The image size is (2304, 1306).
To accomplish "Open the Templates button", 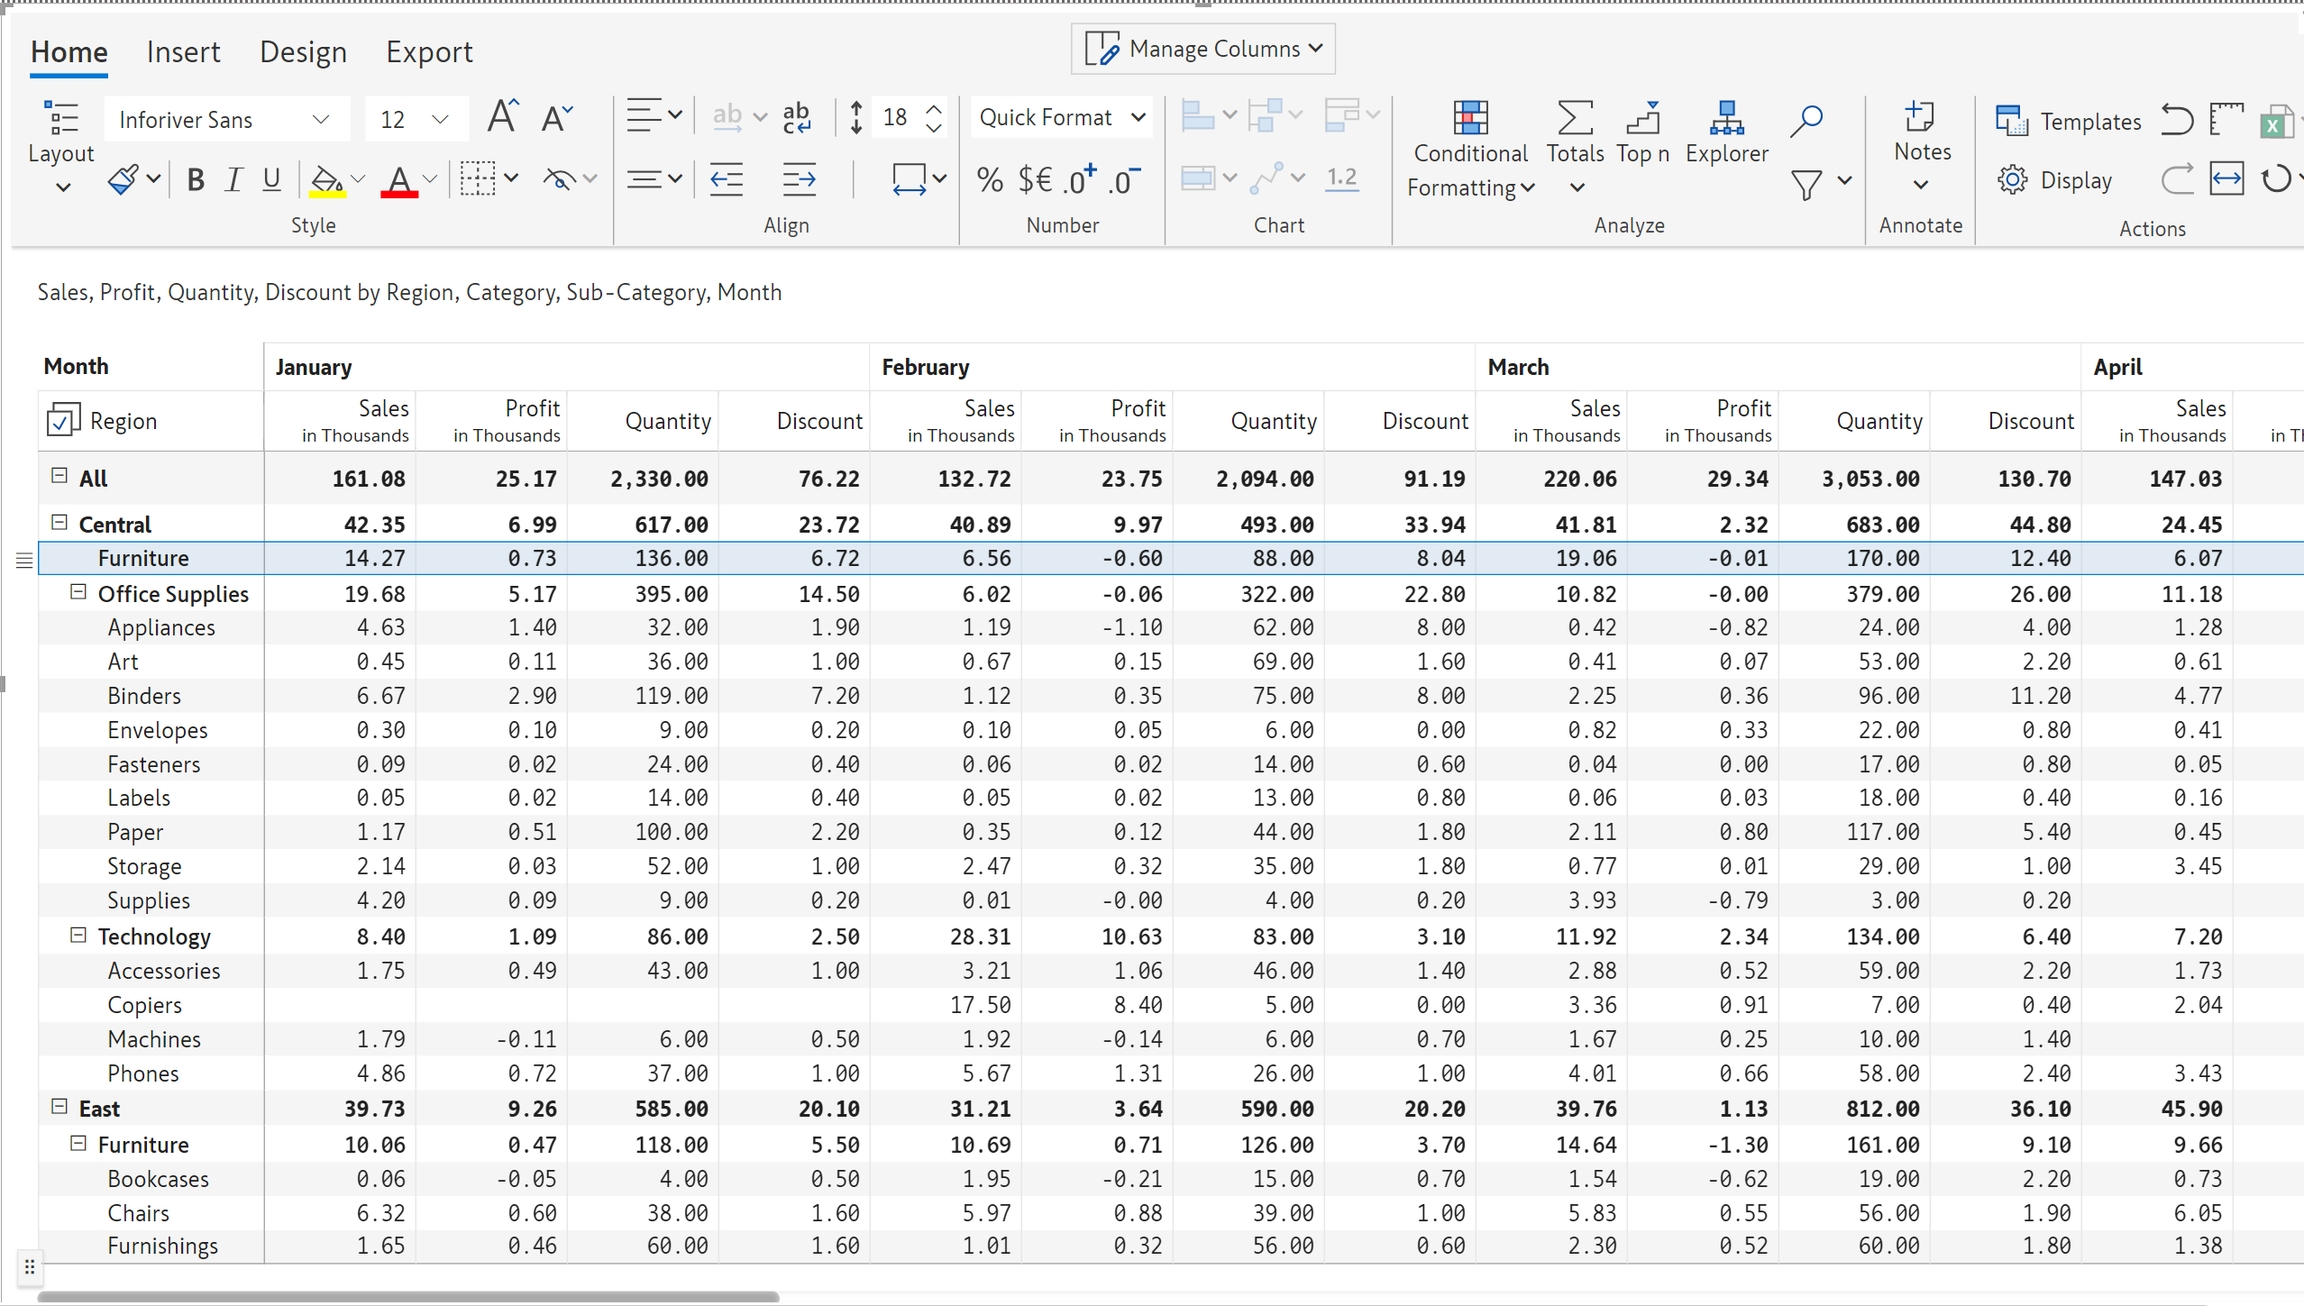I will point(2068,121).
